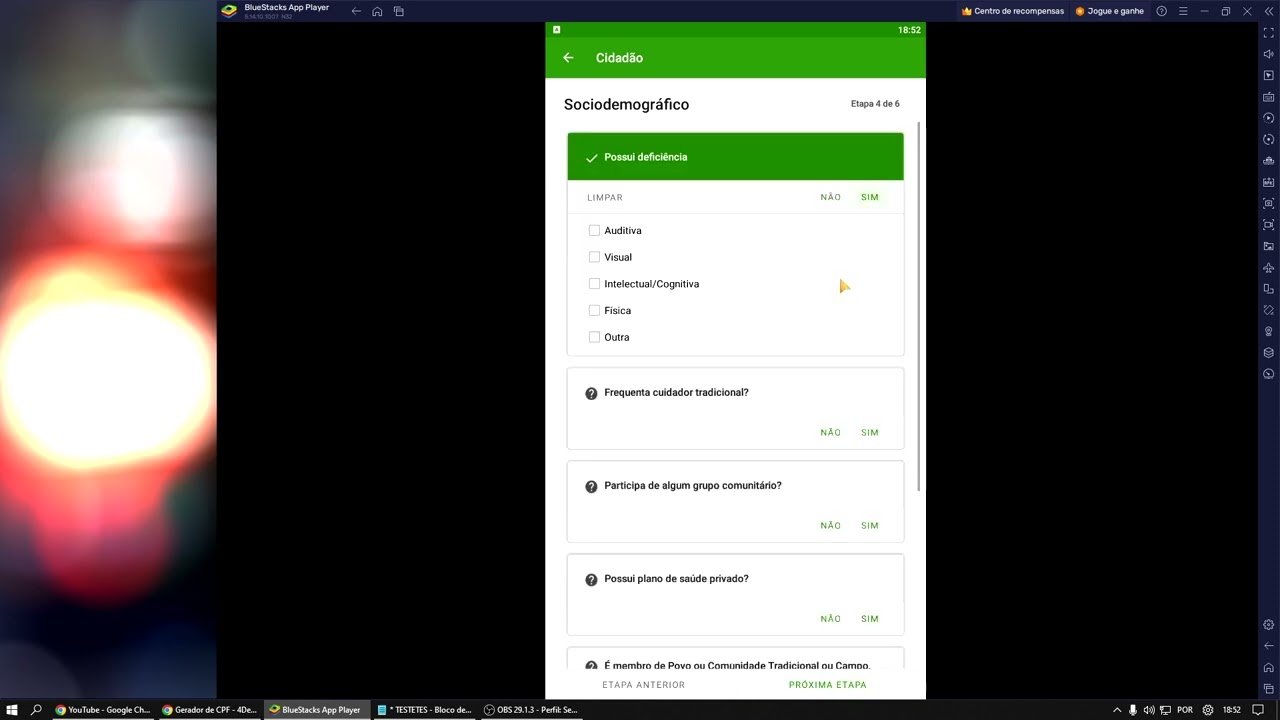Click the volume icon in BlueStacks sidebar
This screenshot has width=1280, height=720.
click(1269, 54)
